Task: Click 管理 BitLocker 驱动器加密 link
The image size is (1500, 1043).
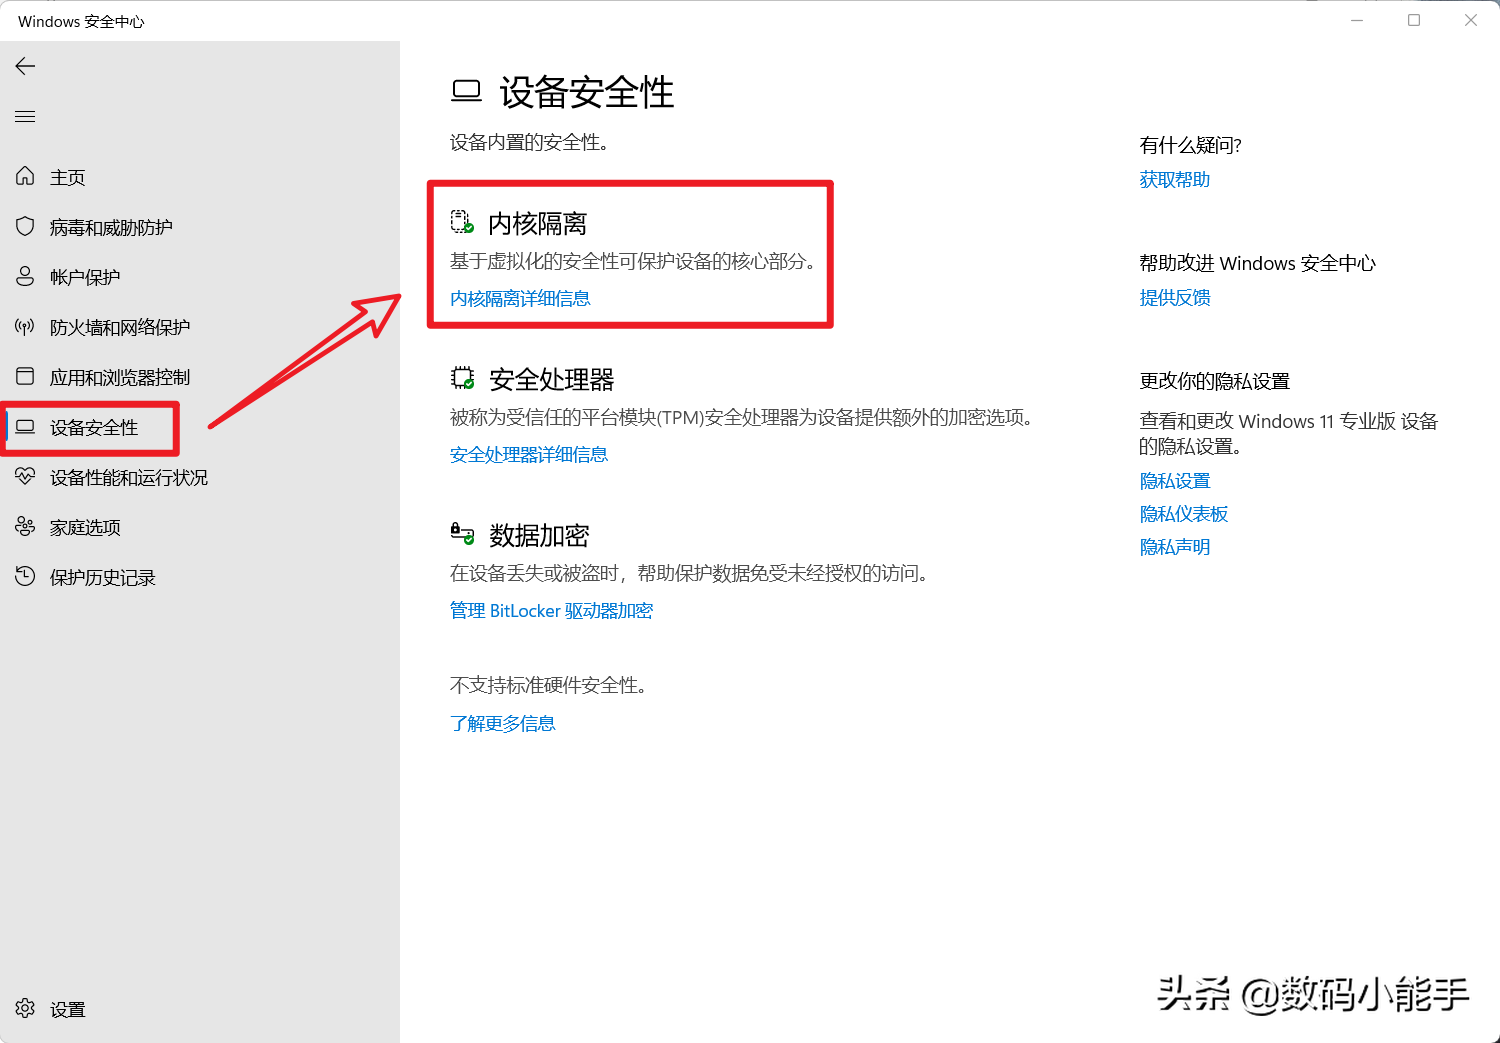Action: pyautogui.click(x=551, y=610)
